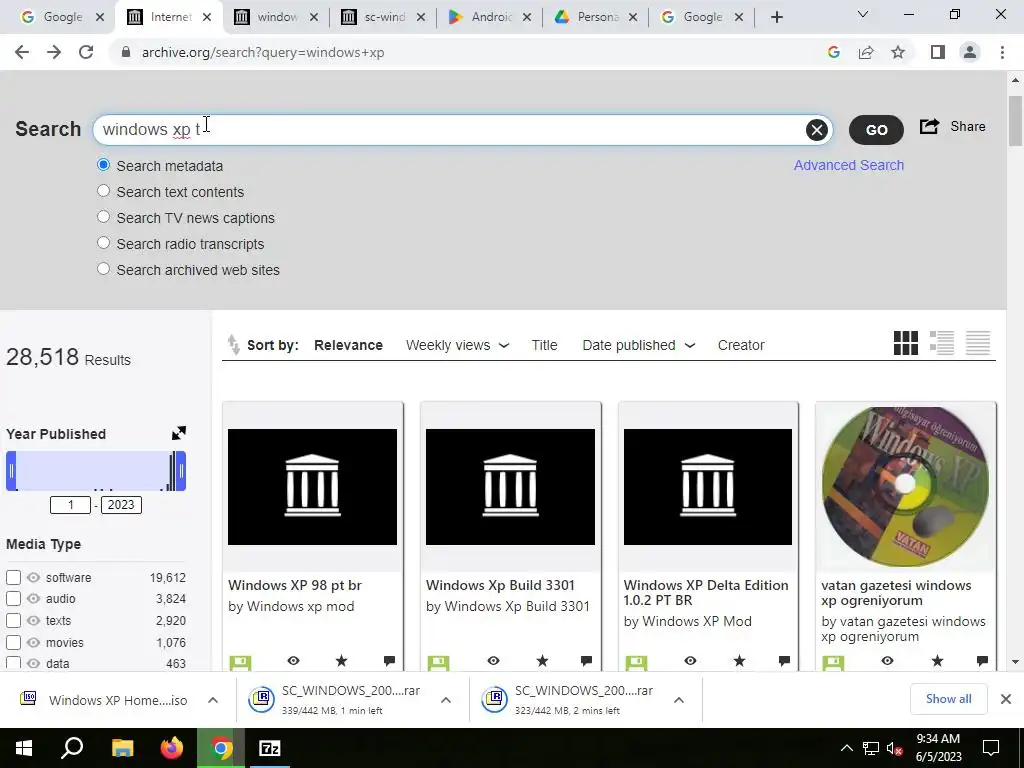This screenshot has height=768, width=1024.
Task: Toggle sort direction arrows
Action: pos(233,344)
